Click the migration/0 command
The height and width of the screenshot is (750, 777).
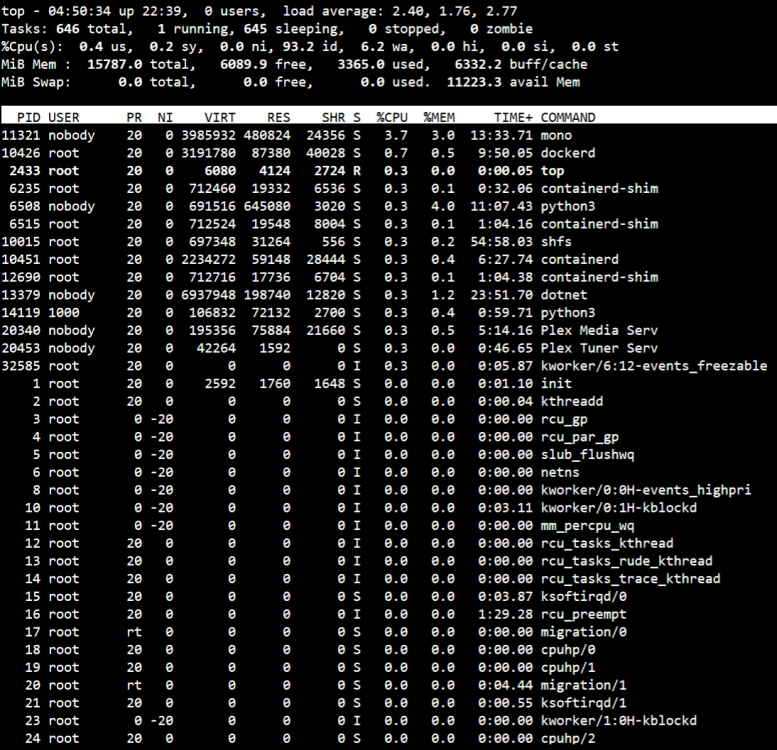[583, 632]
